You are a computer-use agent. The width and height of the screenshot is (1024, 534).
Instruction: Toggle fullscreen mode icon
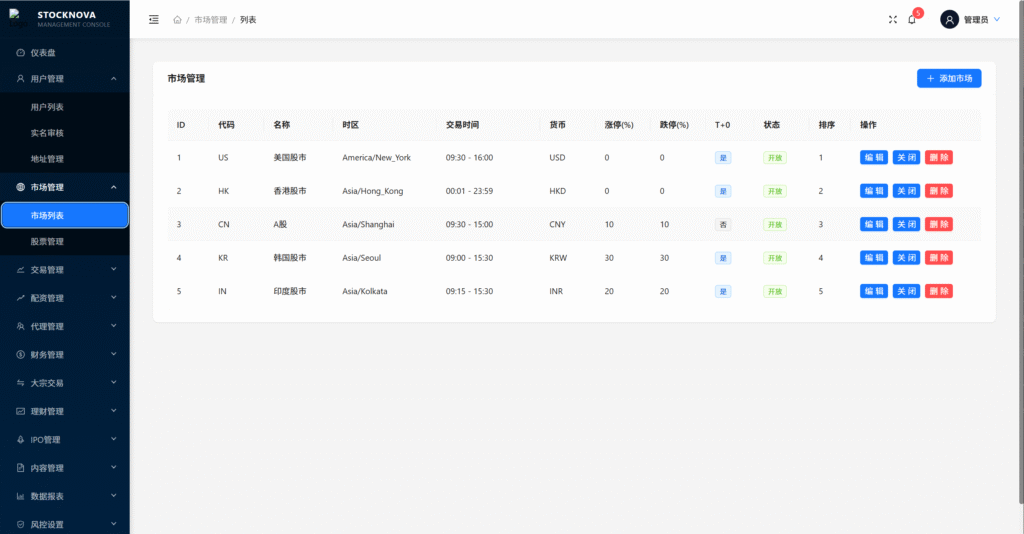893,19
